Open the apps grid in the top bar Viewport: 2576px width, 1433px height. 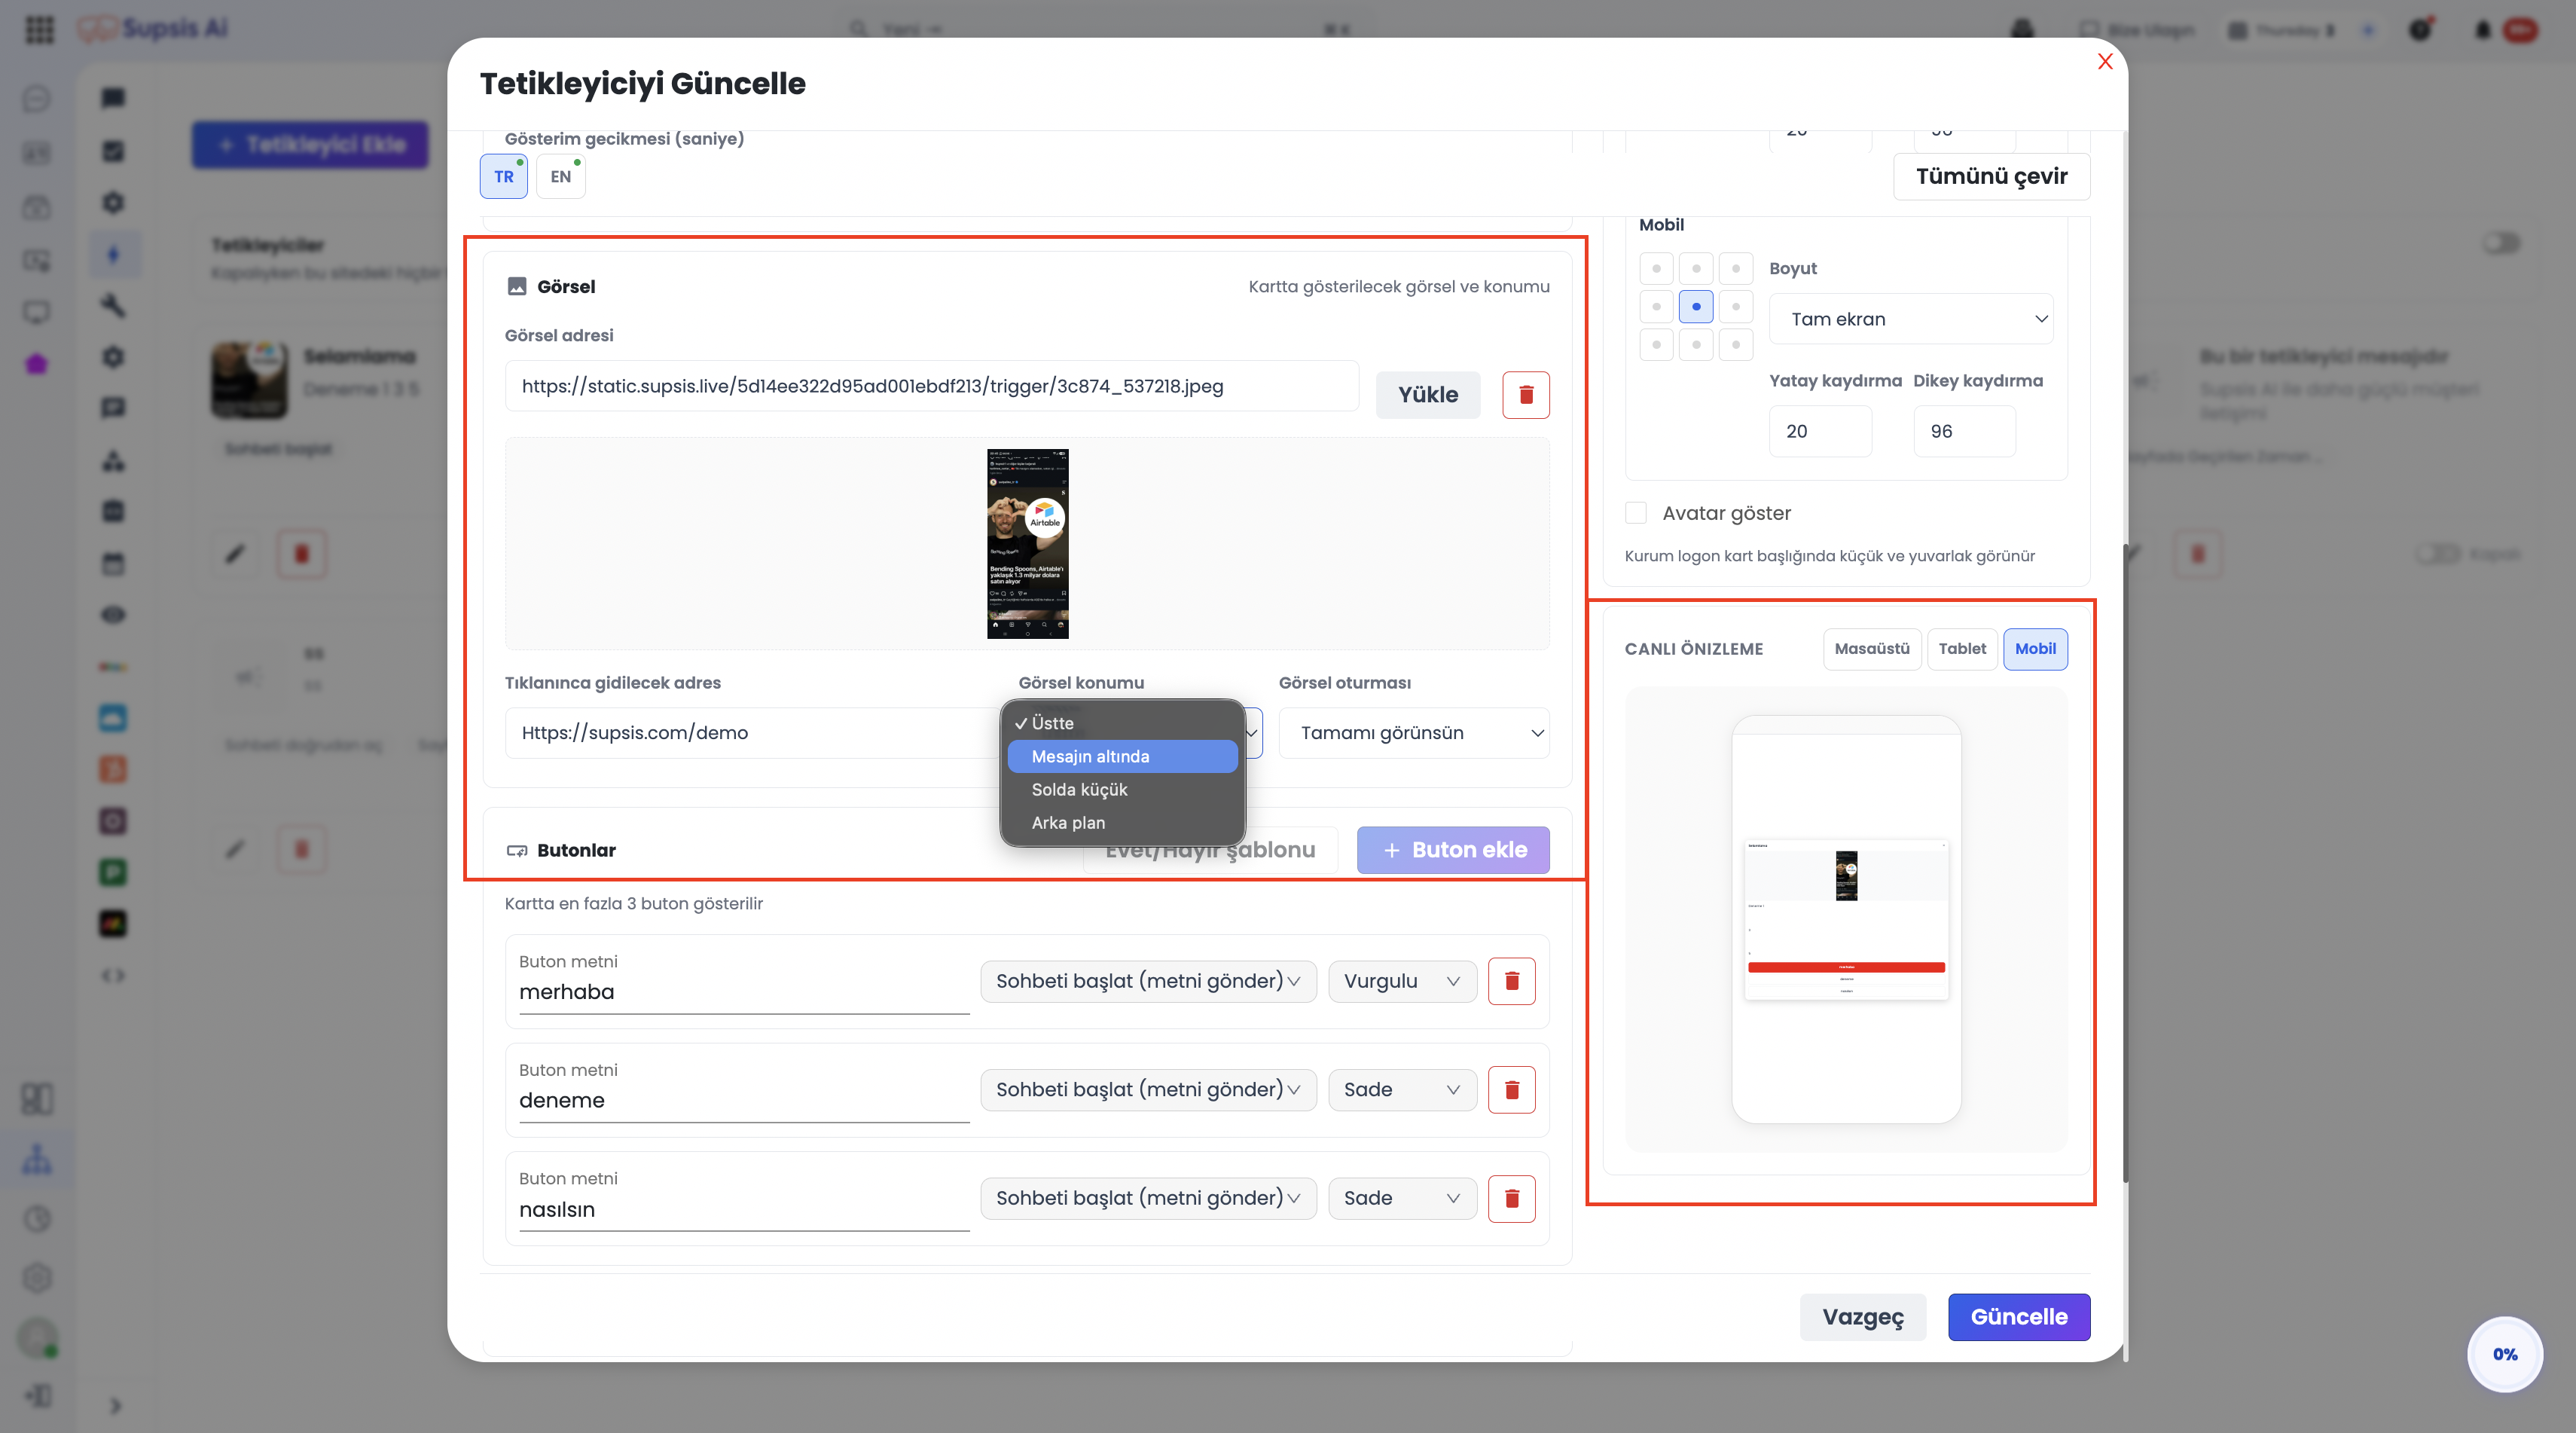pos(39,29)
